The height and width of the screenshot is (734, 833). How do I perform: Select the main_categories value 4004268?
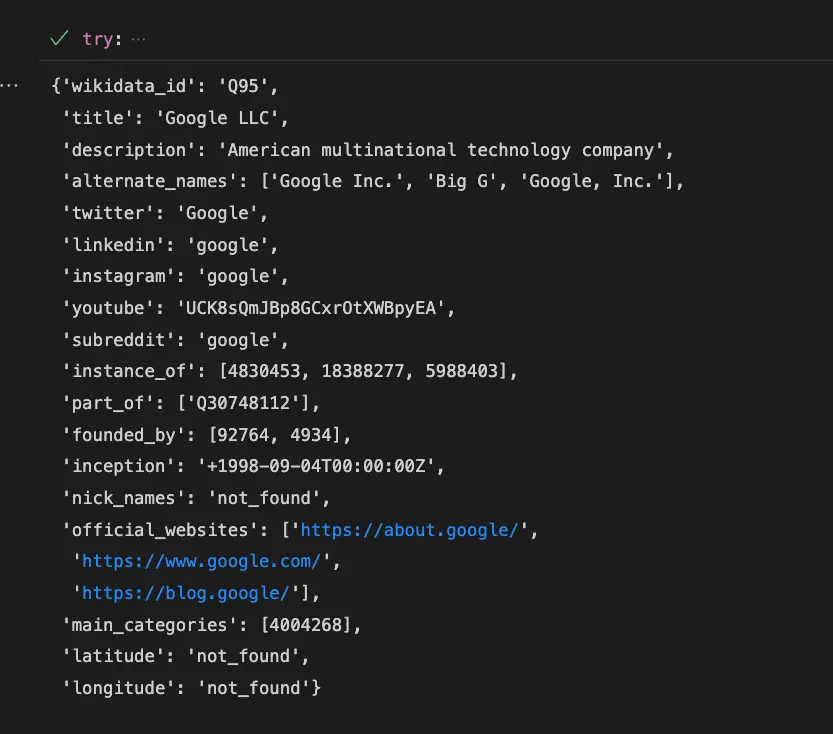(x=305, y=625)
